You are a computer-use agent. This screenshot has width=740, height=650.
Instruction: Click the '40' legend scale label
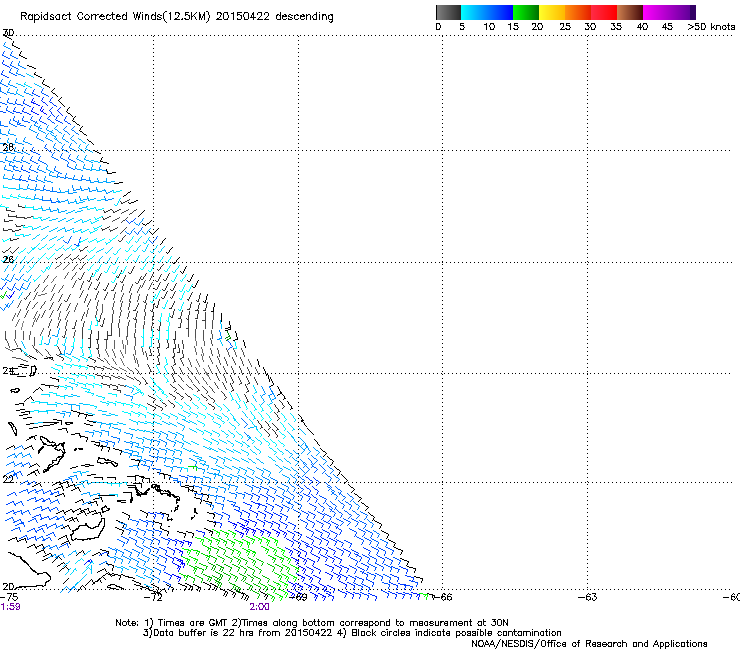(x=642, y=27)
